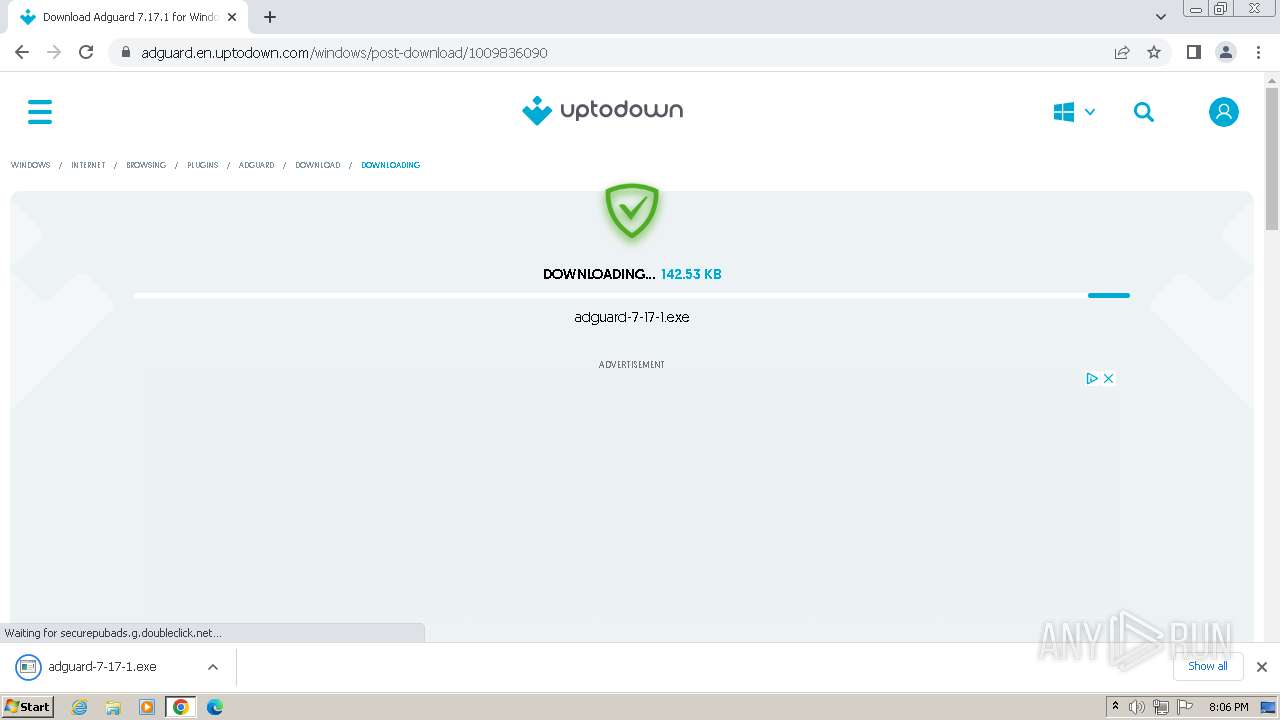Click the DOWNLOADING breadcrumb
This screenshot has height=720, width=1280.
tap(390, 165)
